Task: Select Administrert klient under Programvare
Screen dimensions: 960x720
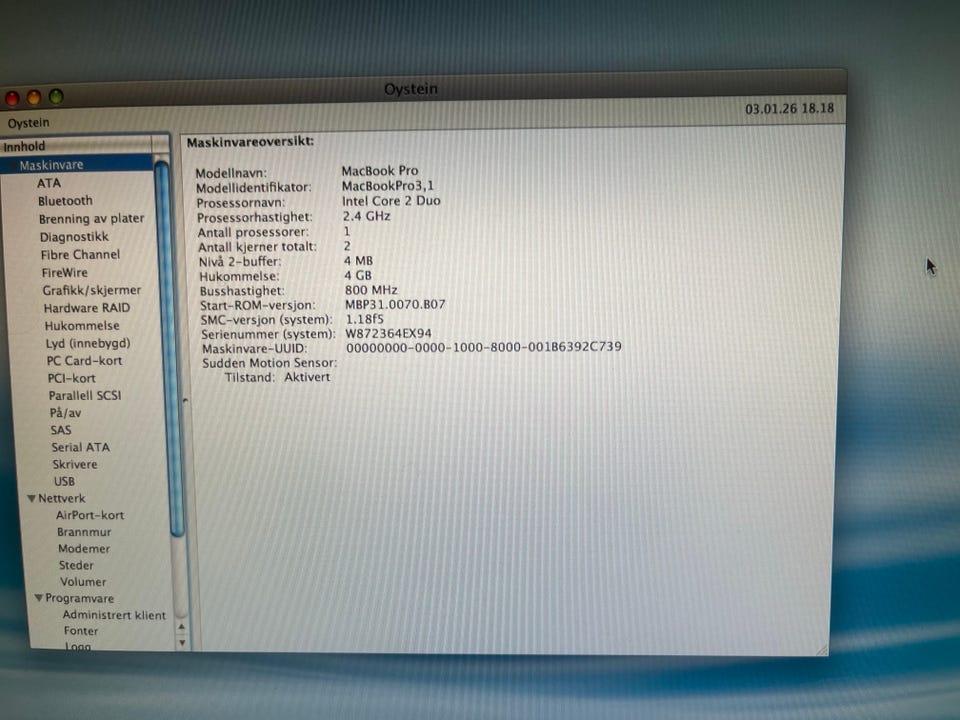Action: [x=114, y=615]
